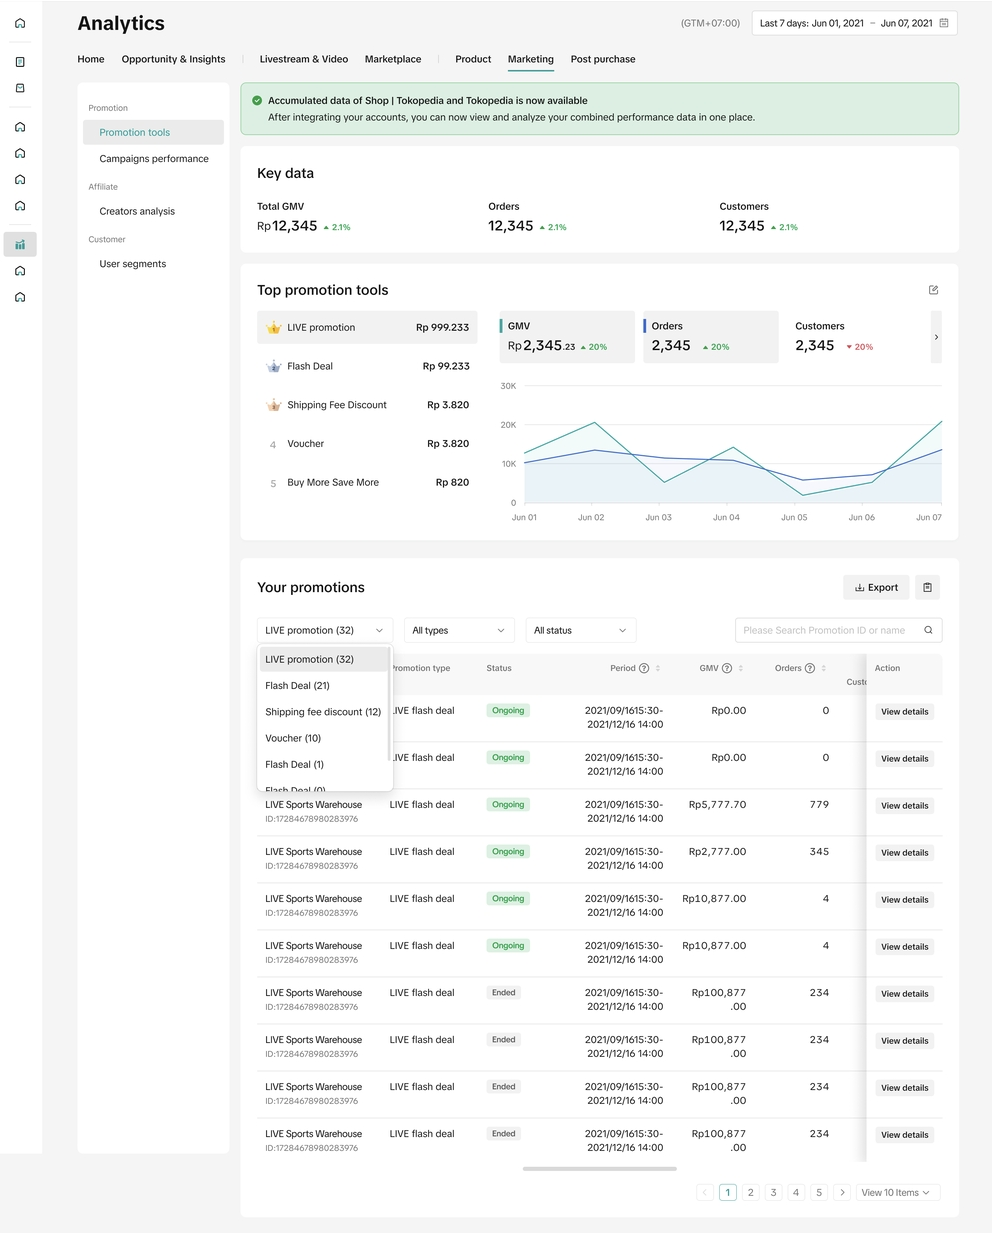
Task: Click View details for the first promotion row
Action: [904, 712]
